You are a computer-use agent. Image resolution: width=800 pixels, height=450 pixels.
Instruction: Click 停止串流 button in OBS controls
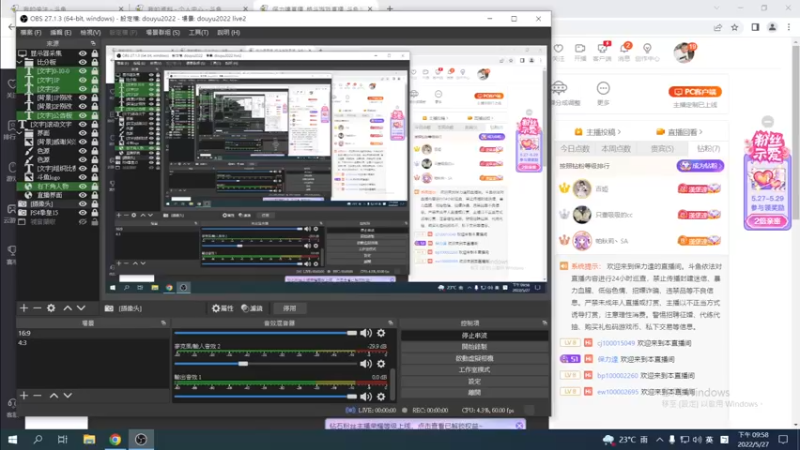tap(474, 335)
